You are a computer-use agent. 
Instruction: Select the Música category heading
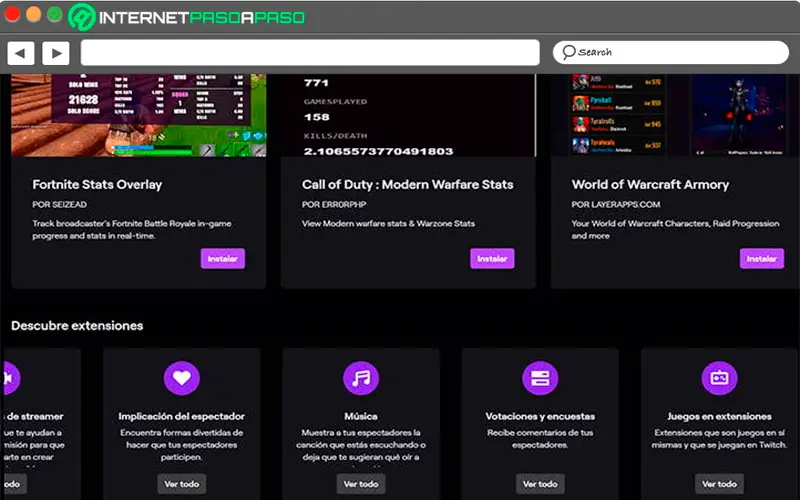point(361,416)
